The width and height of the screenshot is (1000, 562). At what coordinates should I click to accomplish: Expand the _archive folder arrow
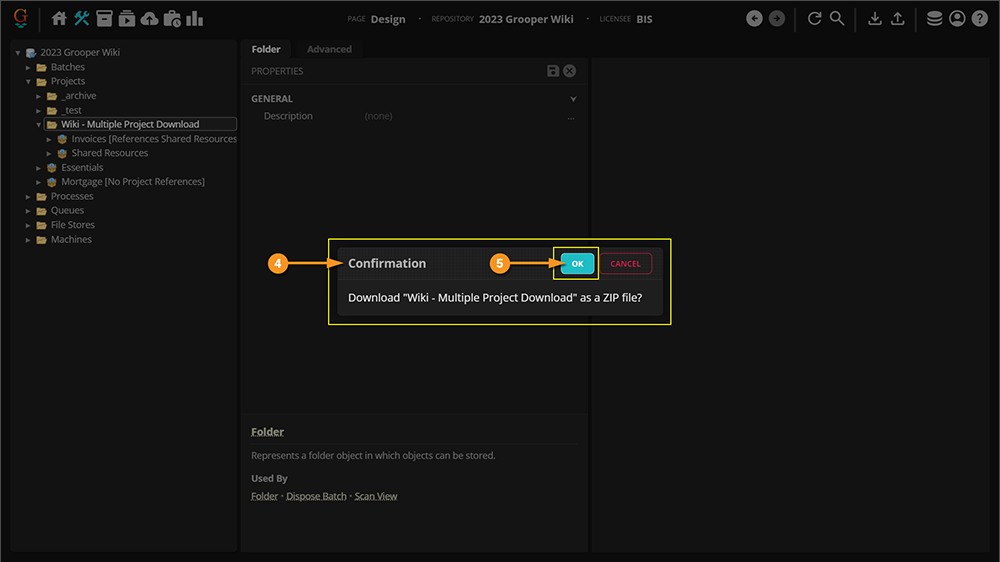click(x=39, y=96)
